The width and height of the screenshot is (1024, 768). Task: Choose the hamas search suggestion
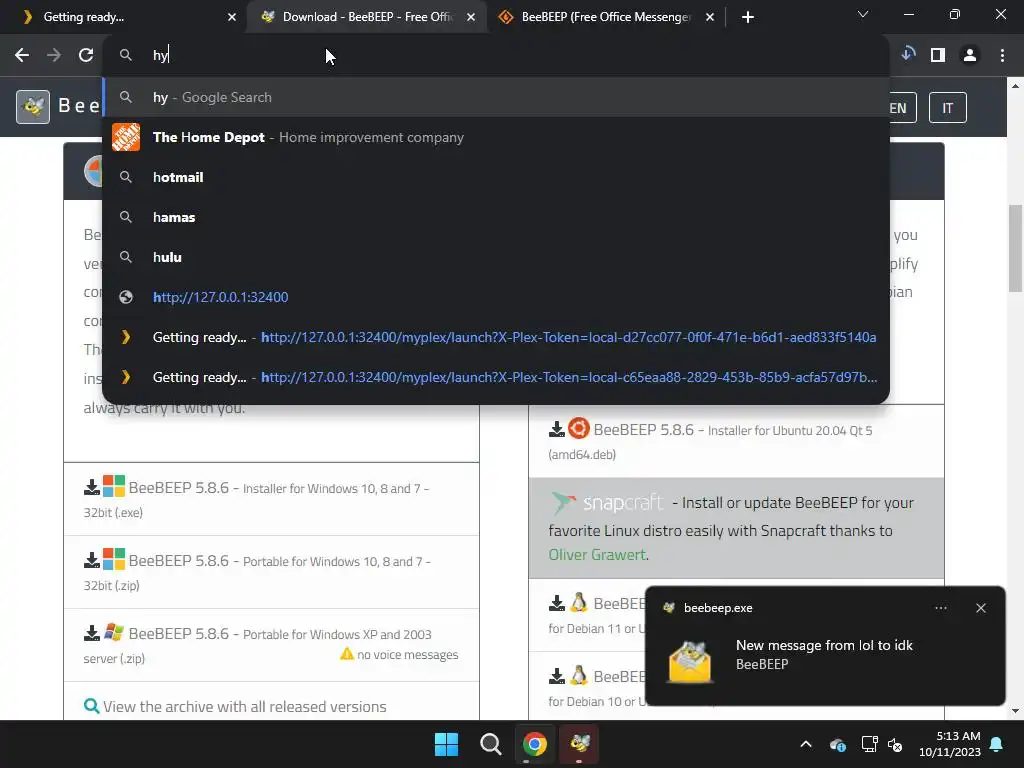pos(496,217)
